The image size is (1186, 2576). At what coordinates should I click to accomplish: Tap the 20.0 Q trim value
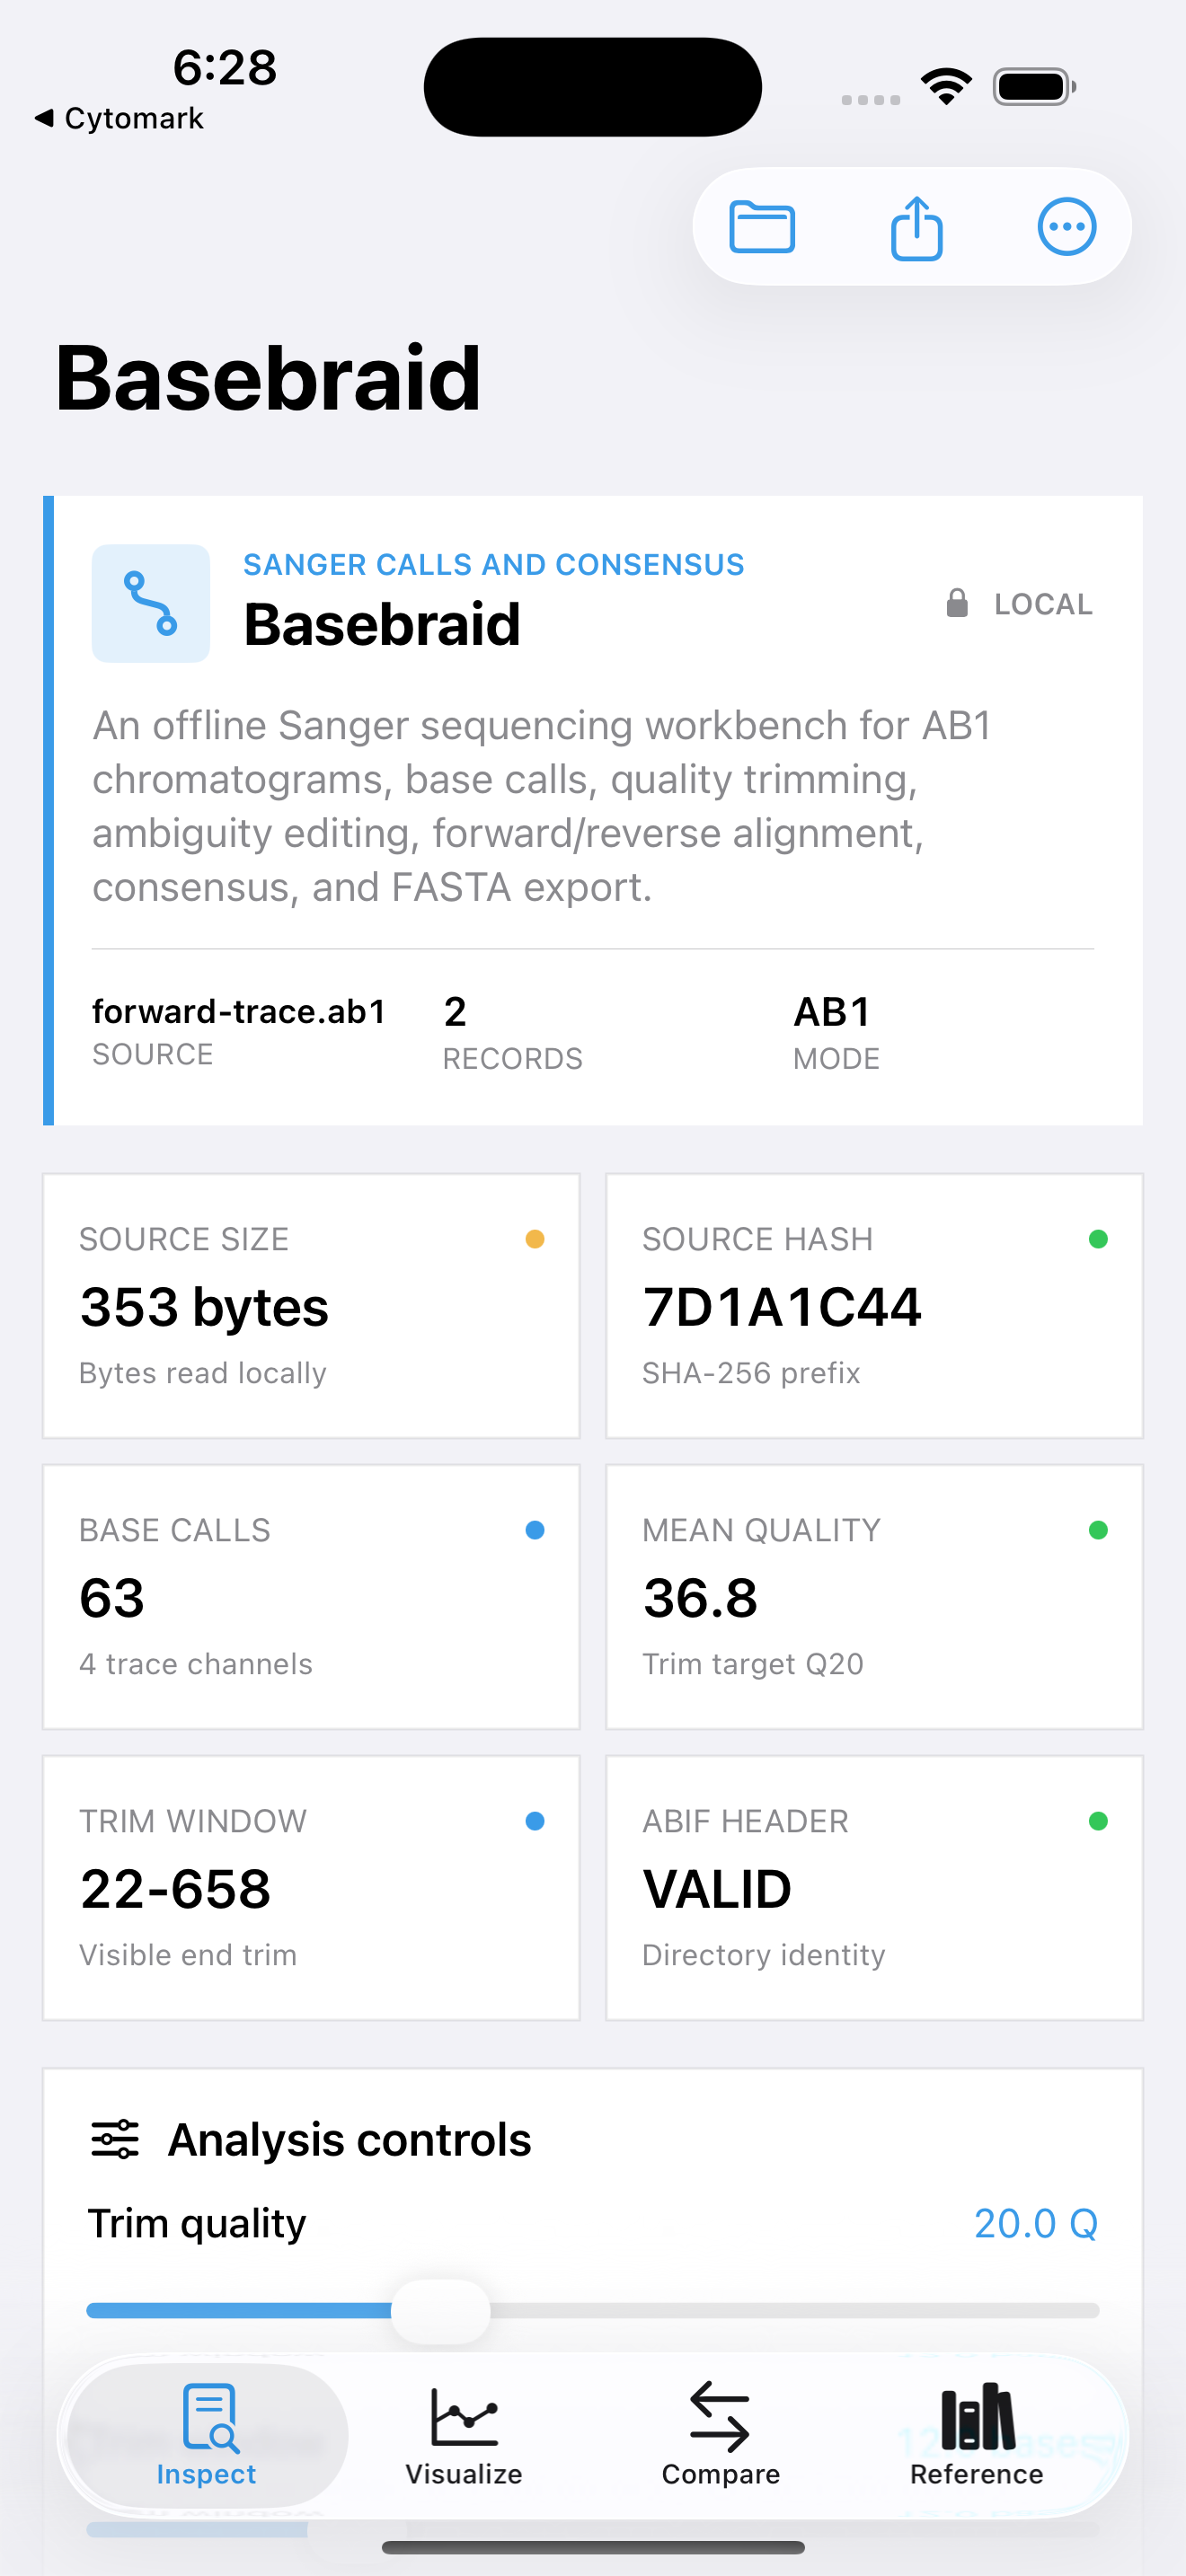click(1035, 2223)
